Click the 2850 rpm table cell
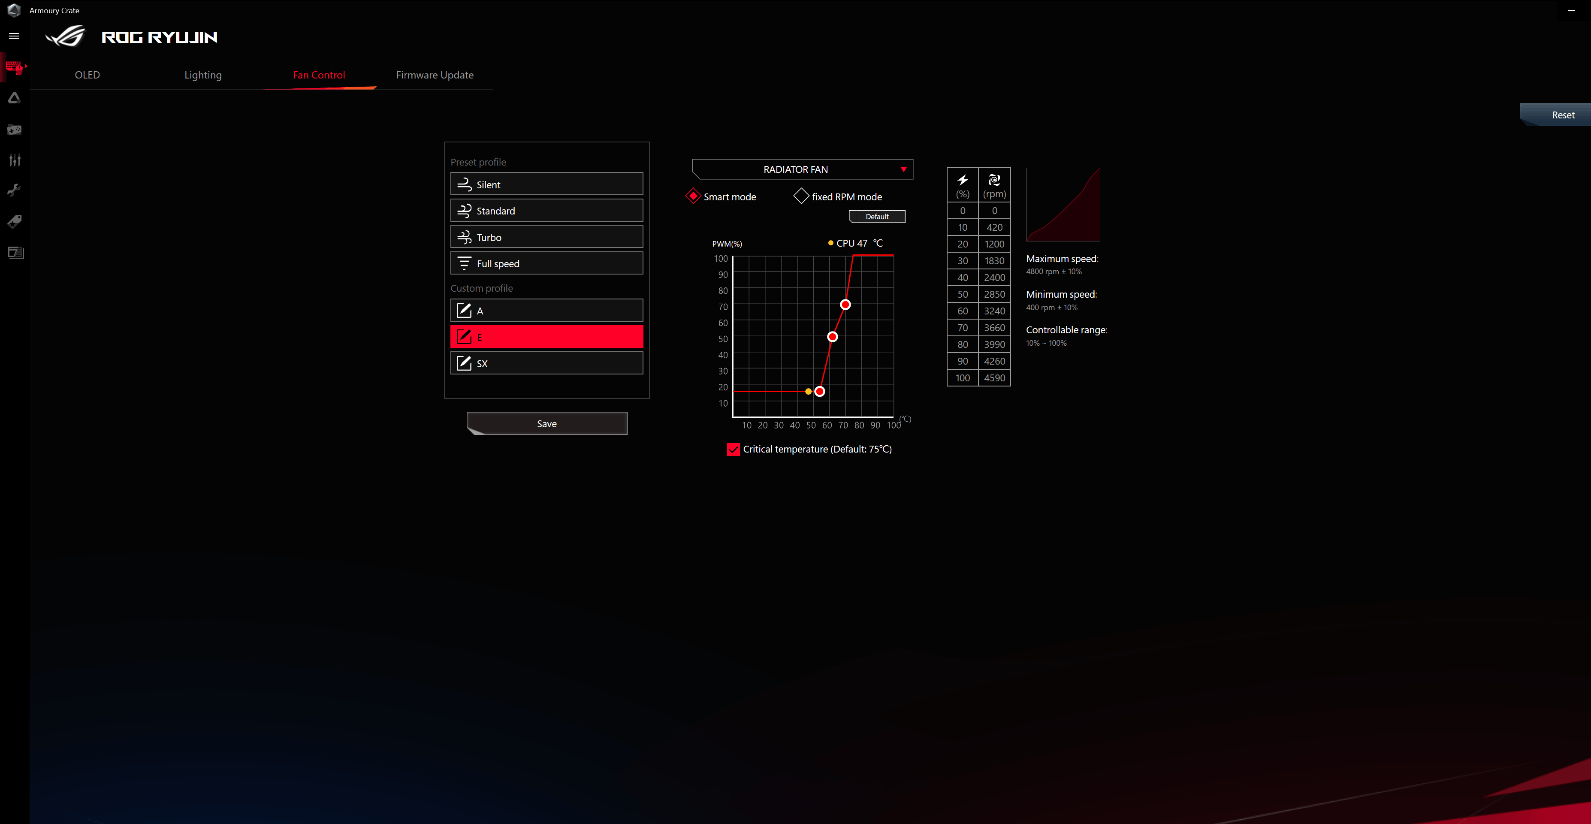Image resolution: width=1591 pixels, height=824 pixels. (x=994, y=294)
